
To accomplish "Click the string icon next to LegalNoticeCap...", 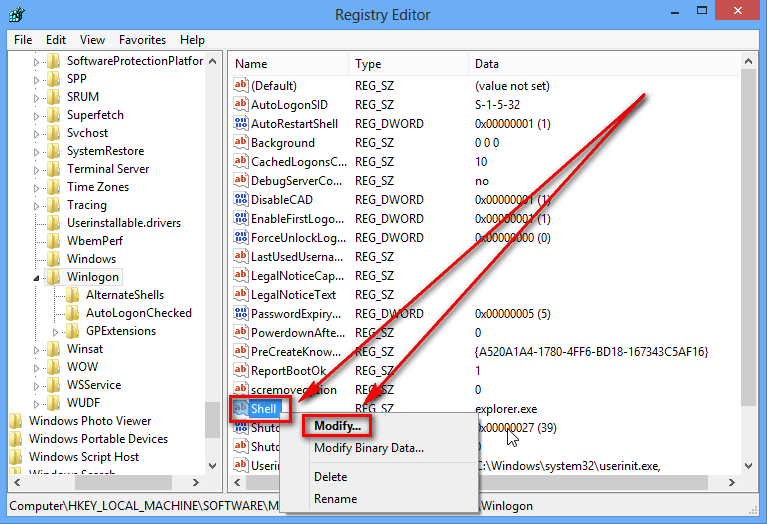I will 240,275.
